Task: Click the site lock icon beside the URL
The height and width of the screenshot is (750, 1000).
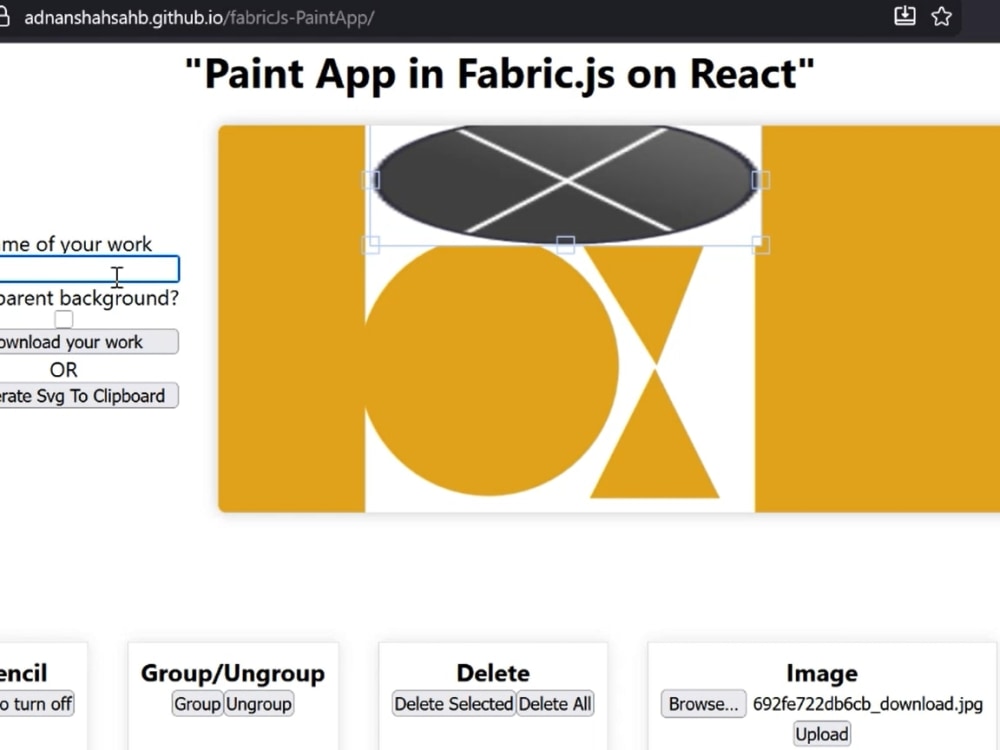Action: tap(4, 17)
